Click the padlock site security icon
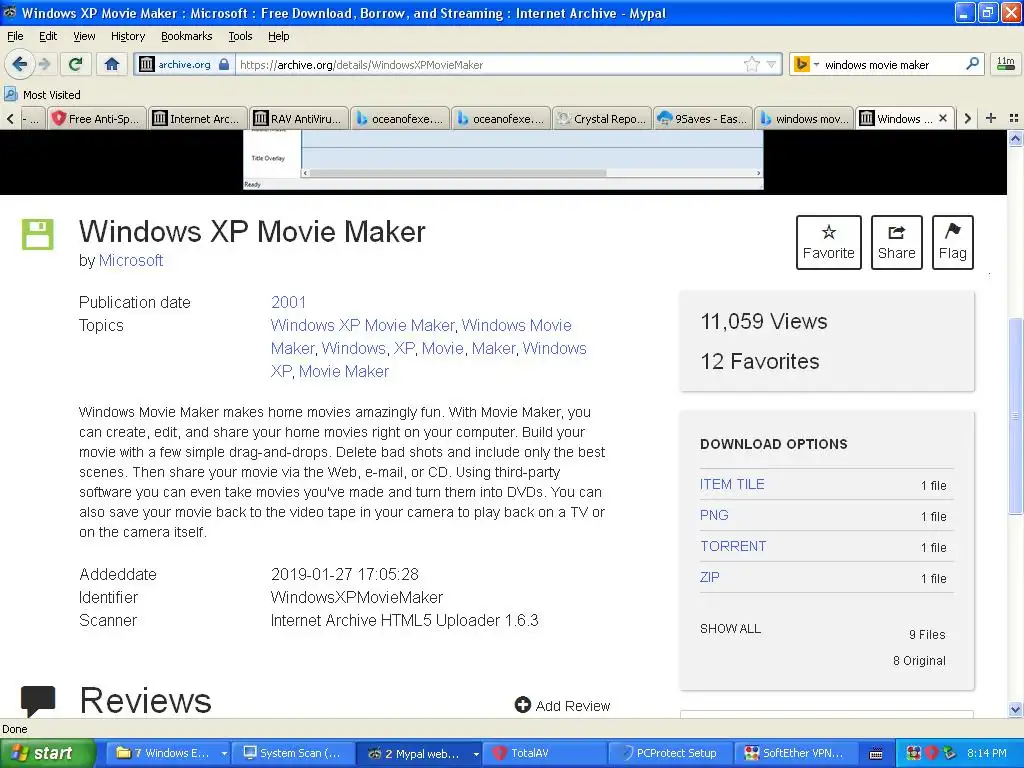 coord(224,64)
